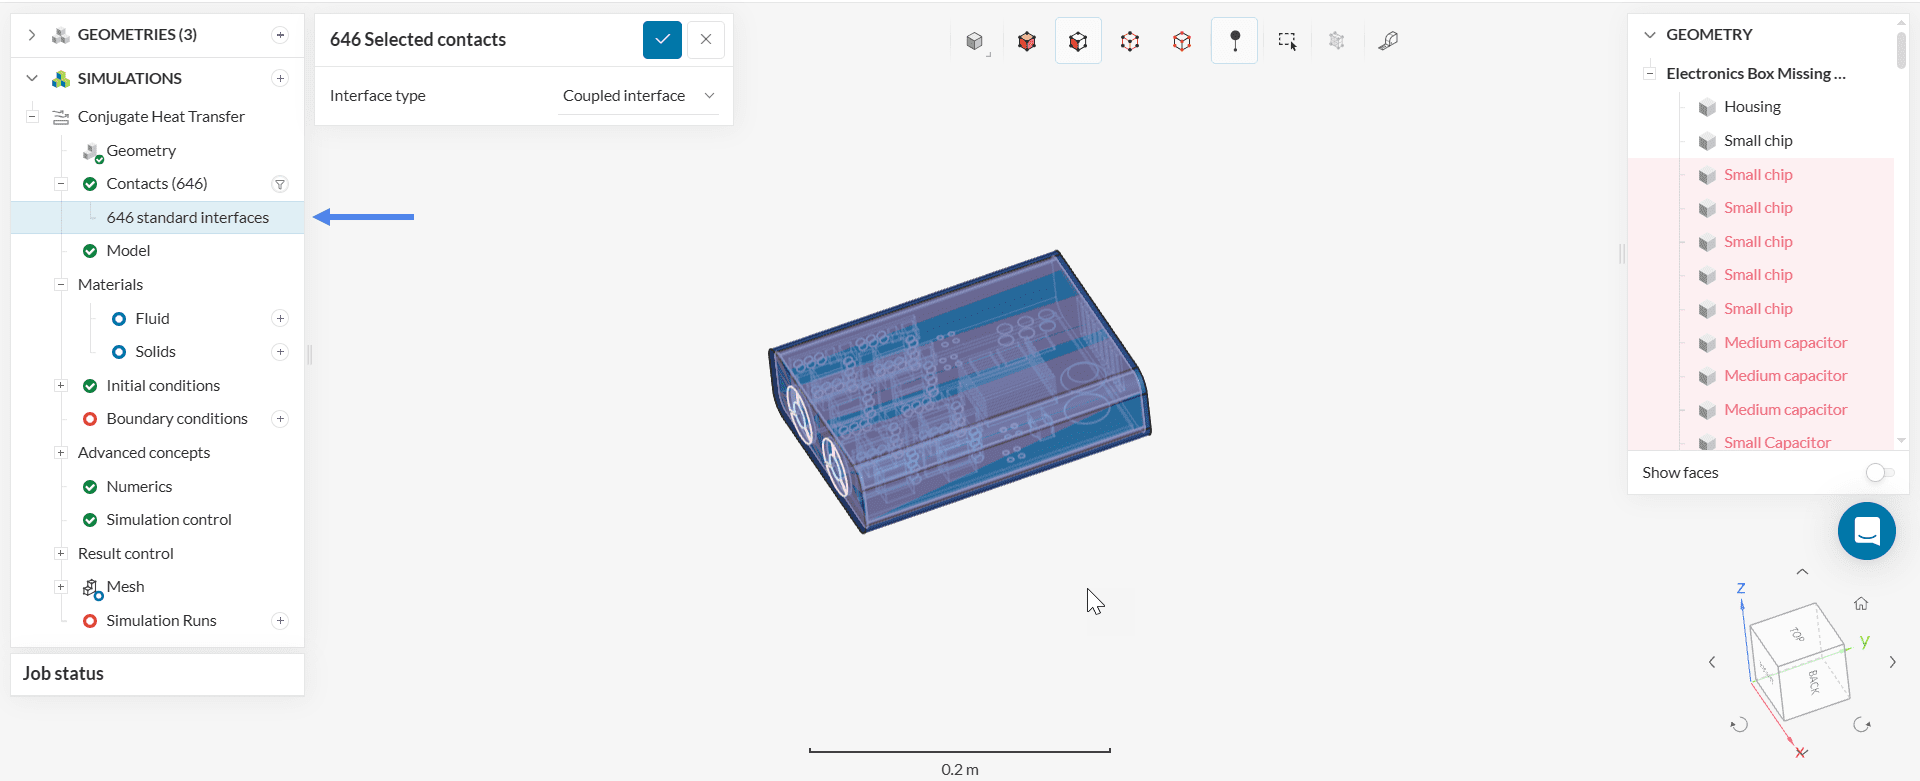Add a new boundary condition

[x=280, y=419]
